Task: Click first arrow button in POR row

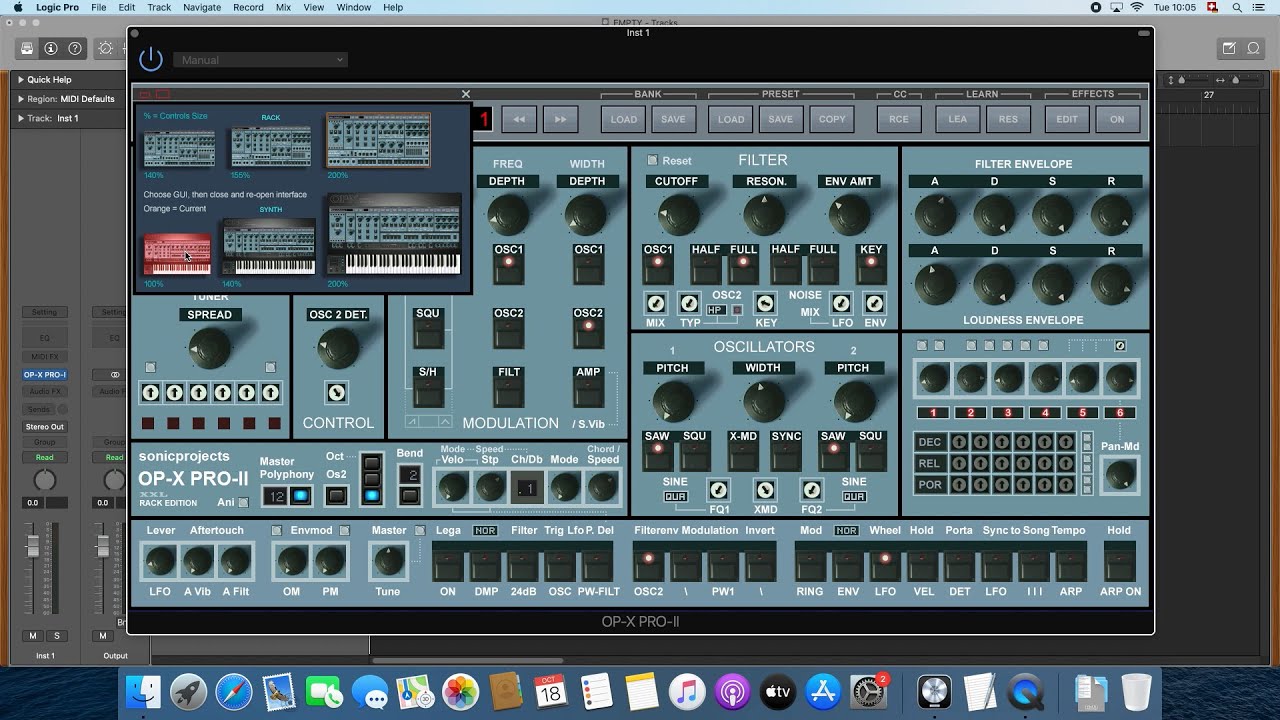Action: pyautogui.click(x=959, y=484)
